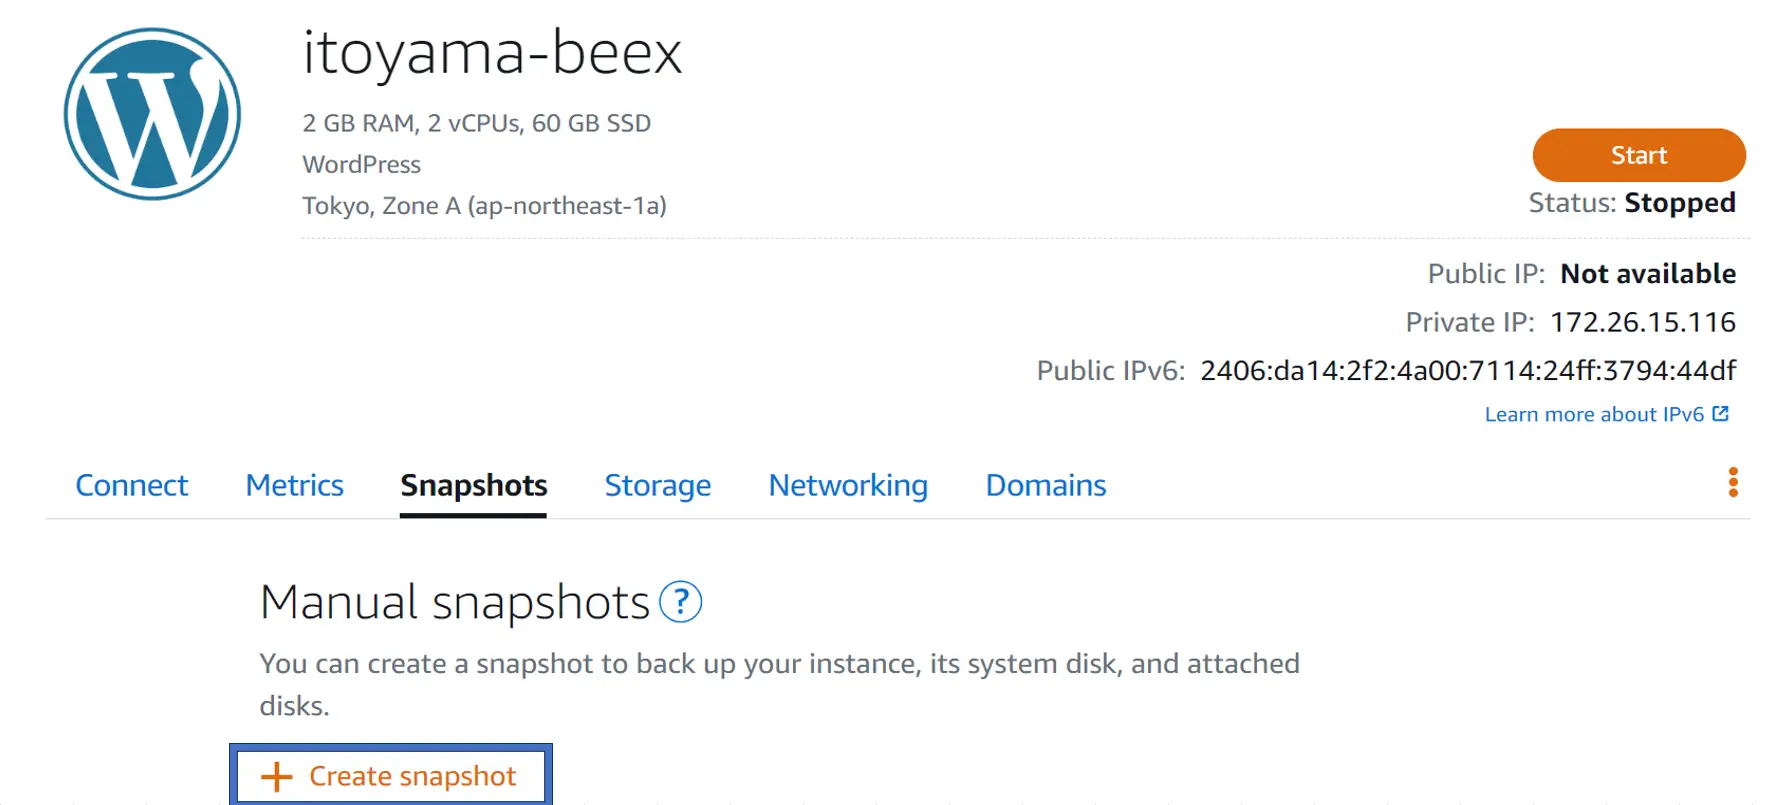Image resolution: width=1788 pixels, height=805 pixels.
Task: Click the Create snapshot button
Action: [x=391, y=776]
